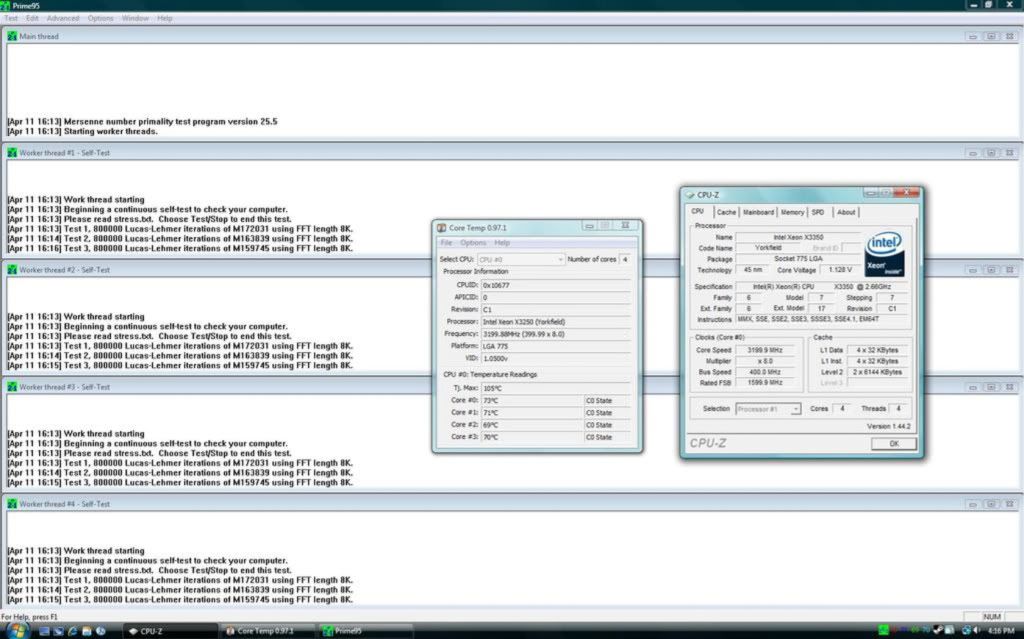This screenshot has width=1024, height=639.
Task: Click the Prime95 icon in Main thread title
Action: click(x=12, y=37)
